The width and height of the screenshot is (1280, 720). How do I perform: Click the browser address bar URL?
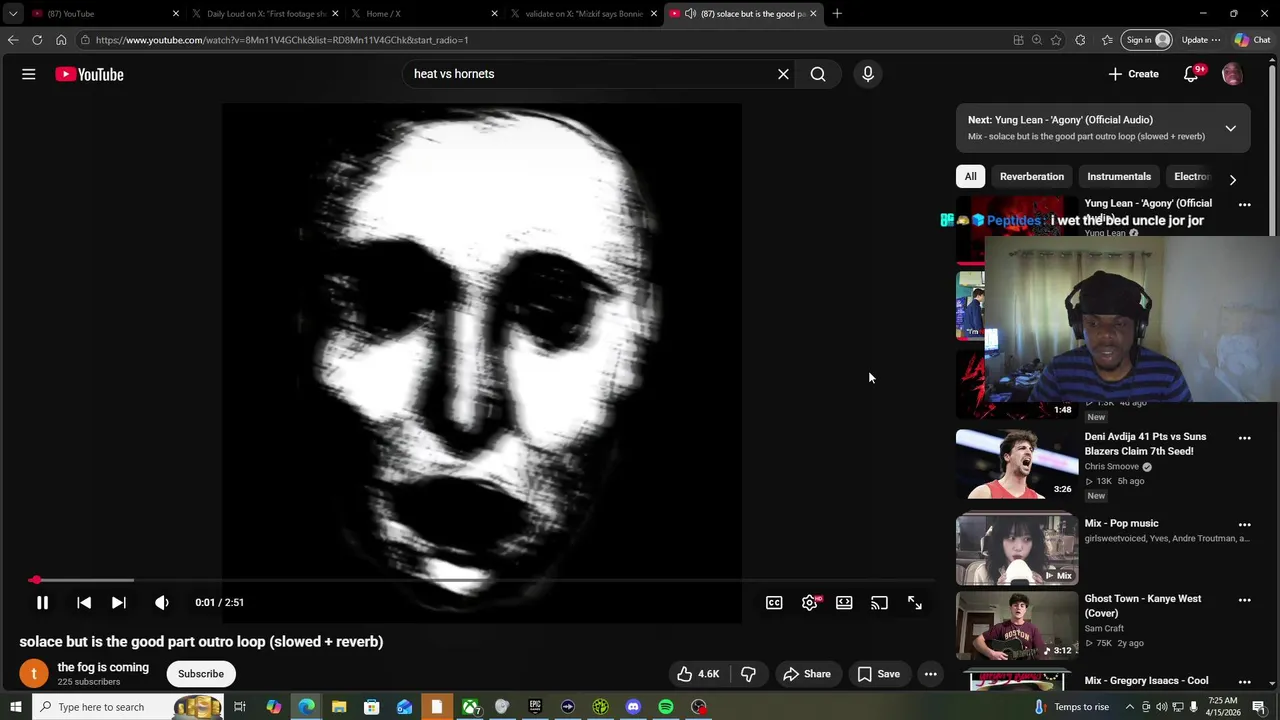pyautogui.click(x=282, y=40)
